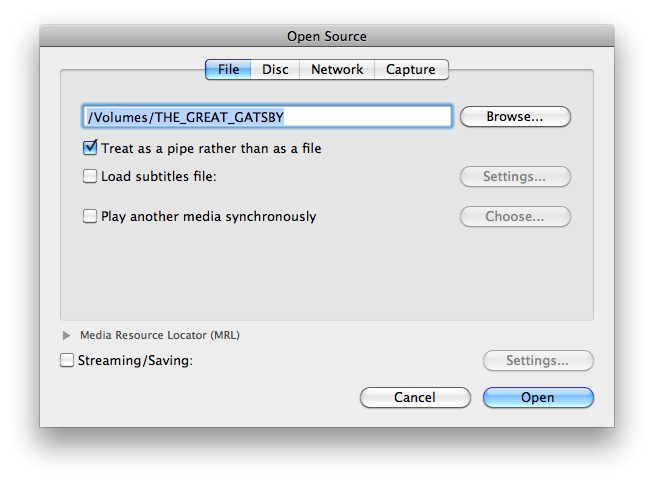This screenshot has width=654, height=482.
Task: Open the Capture tab
Action: (x=411, y=69)
